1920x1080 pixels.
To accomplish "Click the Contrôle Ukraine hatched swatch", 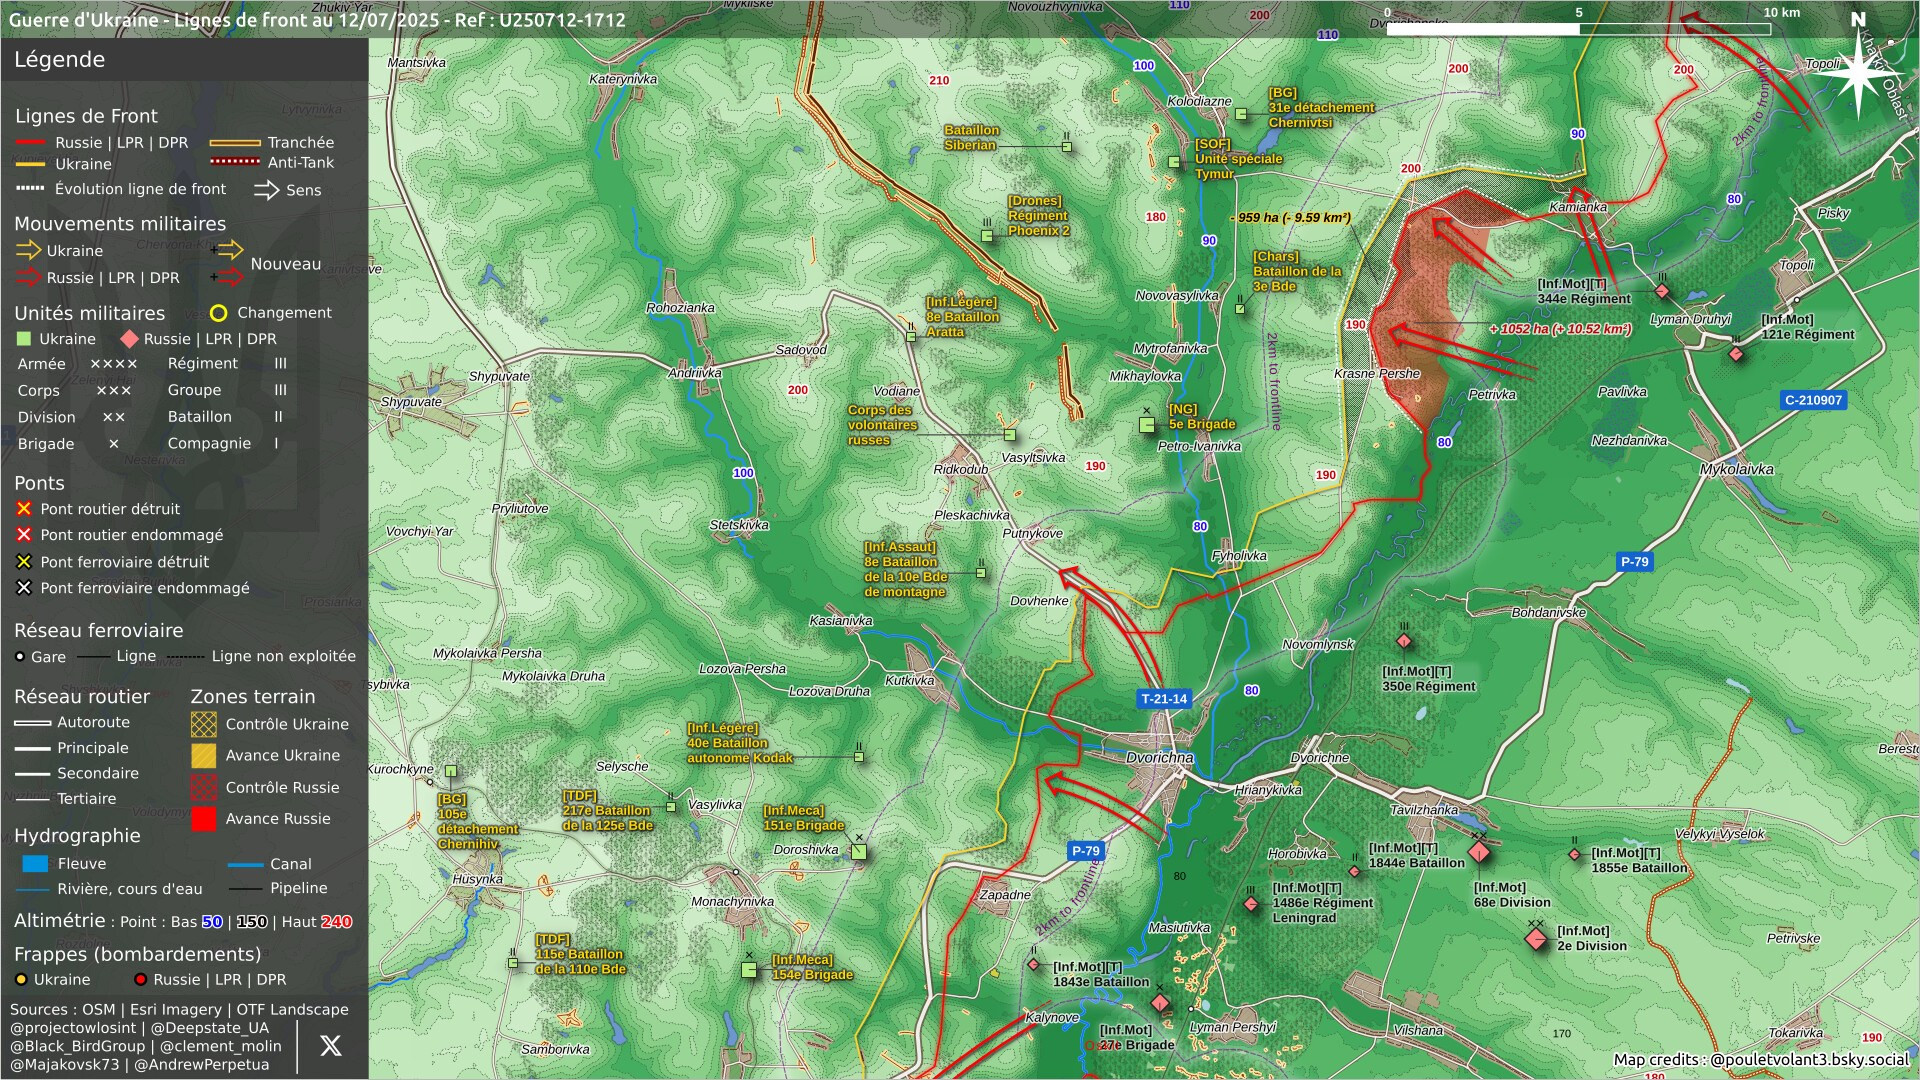I will point(204,724).
